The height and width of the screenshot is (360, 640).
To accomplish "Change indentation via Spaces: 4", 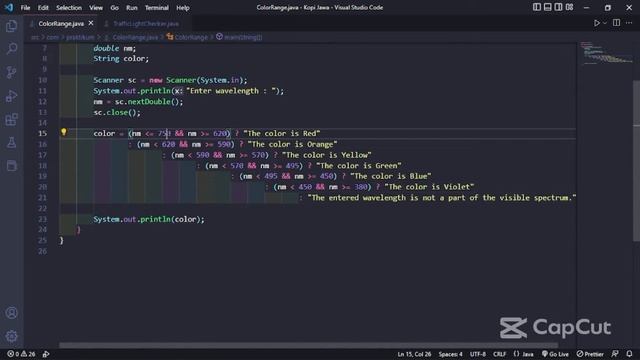I will pyautogui.click(x=451, y=354).
